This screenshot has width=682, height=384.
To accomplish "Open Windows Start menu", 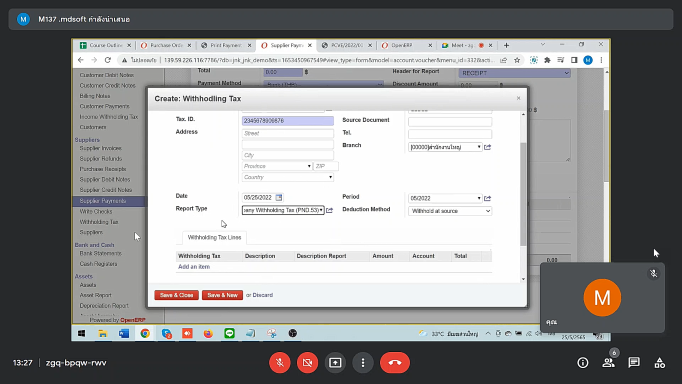I will 81,334.
